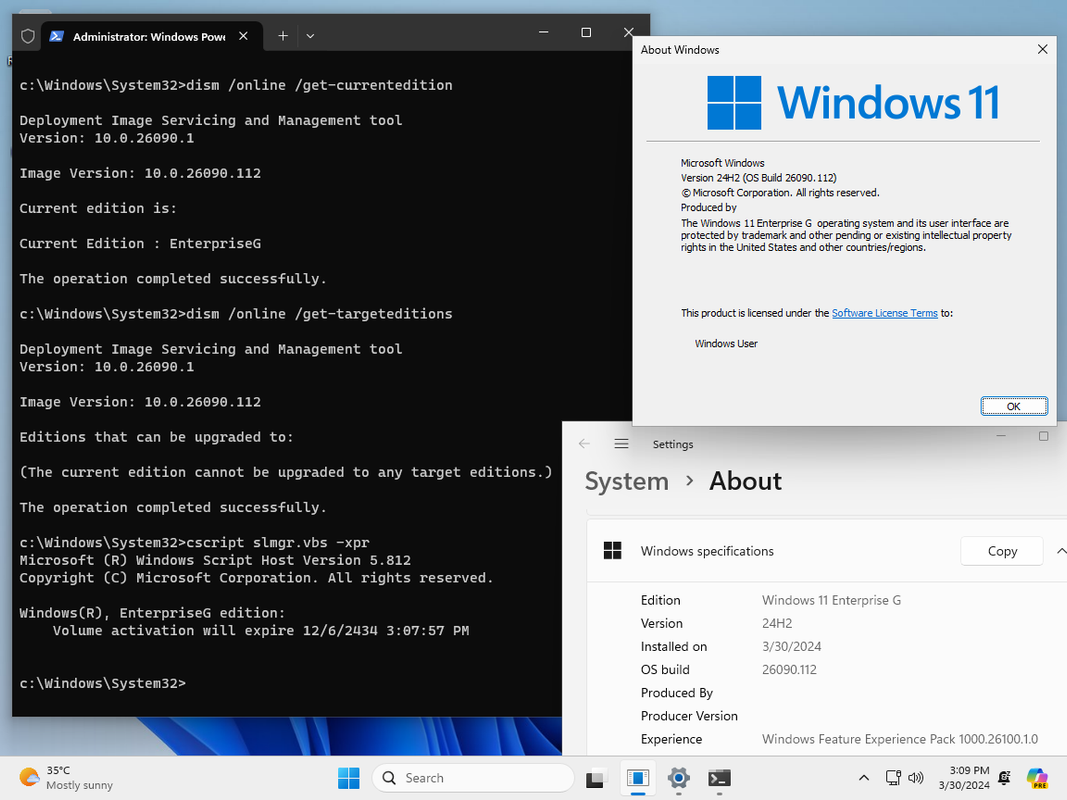The height and width of the screenshot is (800, 1067).
Task: Click the Windows 11 logo in About dialog
Action: pos(853,103)
